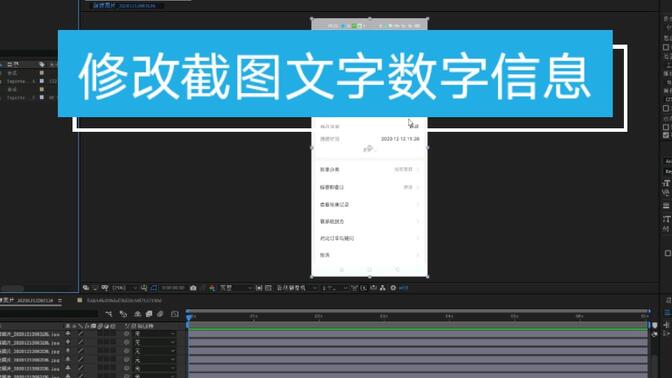Viewport: 672px width, 378px height.
Task: Toggle pixel aspect ratio correction icon
Action: (354, 288)
